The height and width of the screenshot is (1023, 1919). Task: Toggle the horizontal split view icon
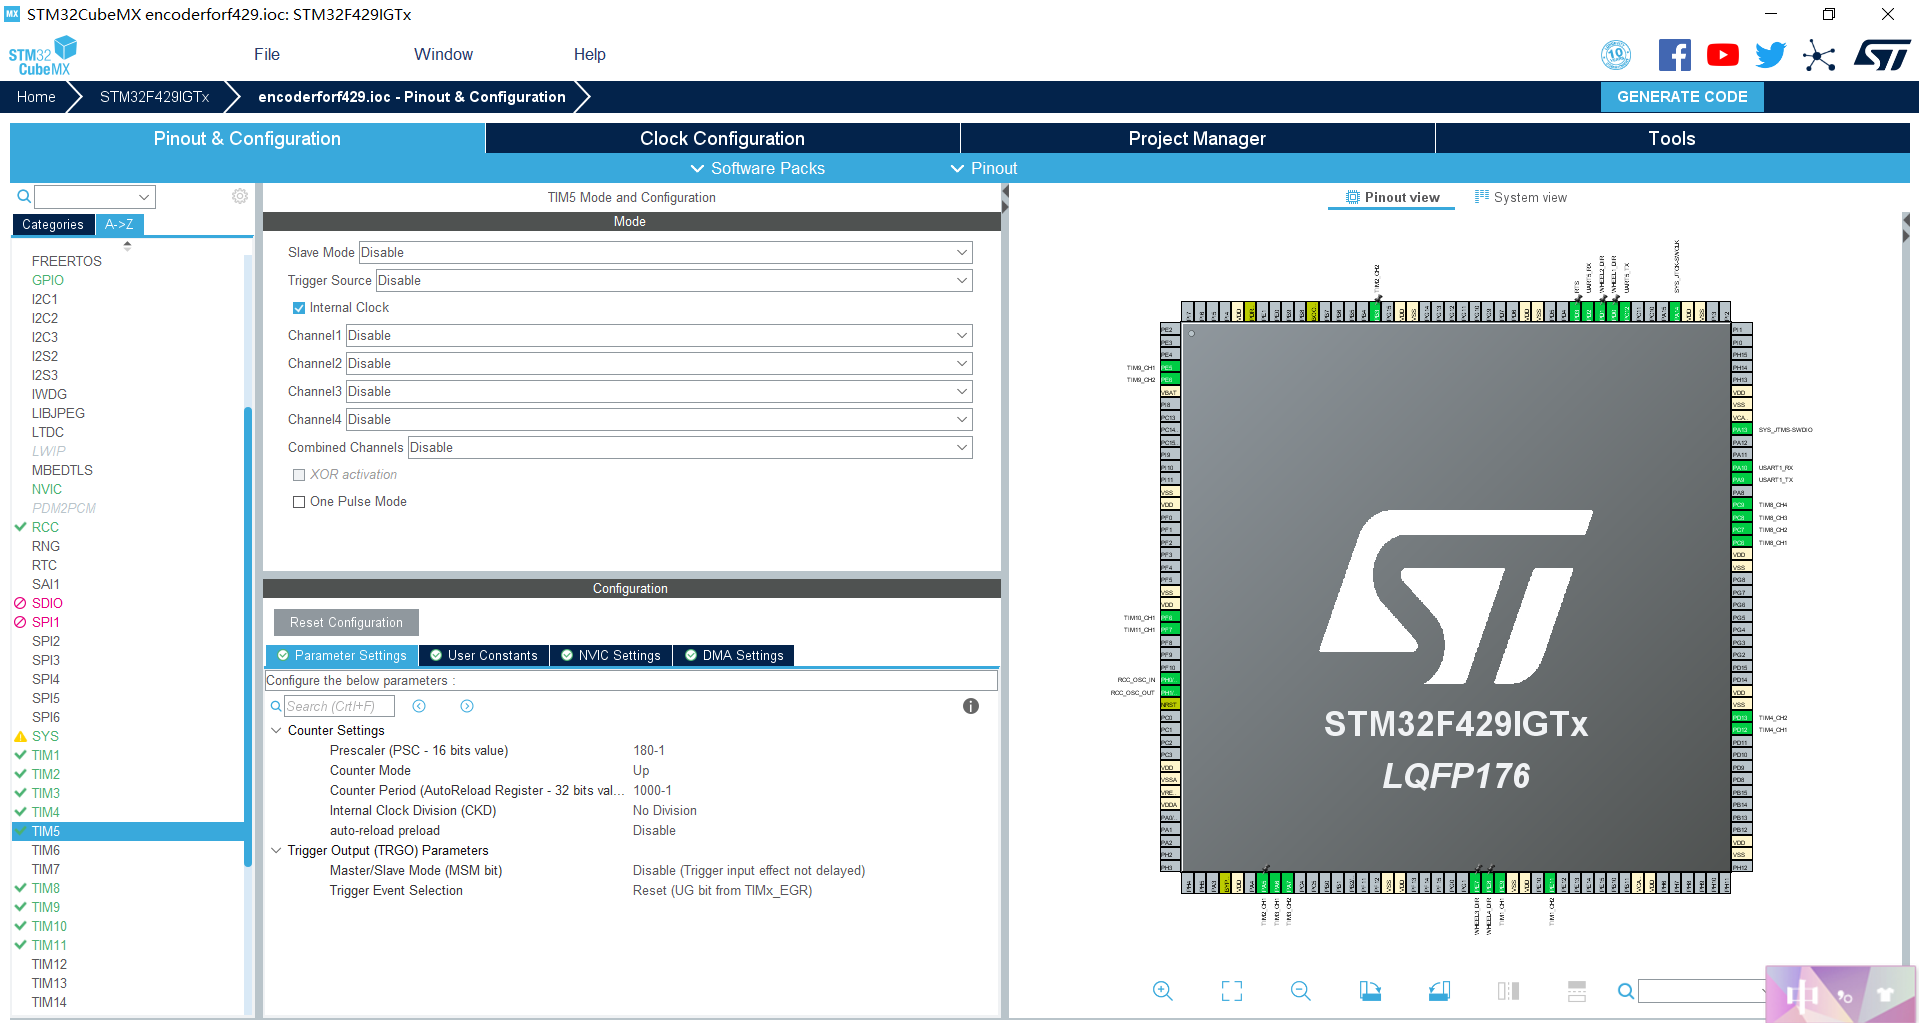coord(1577,991)
